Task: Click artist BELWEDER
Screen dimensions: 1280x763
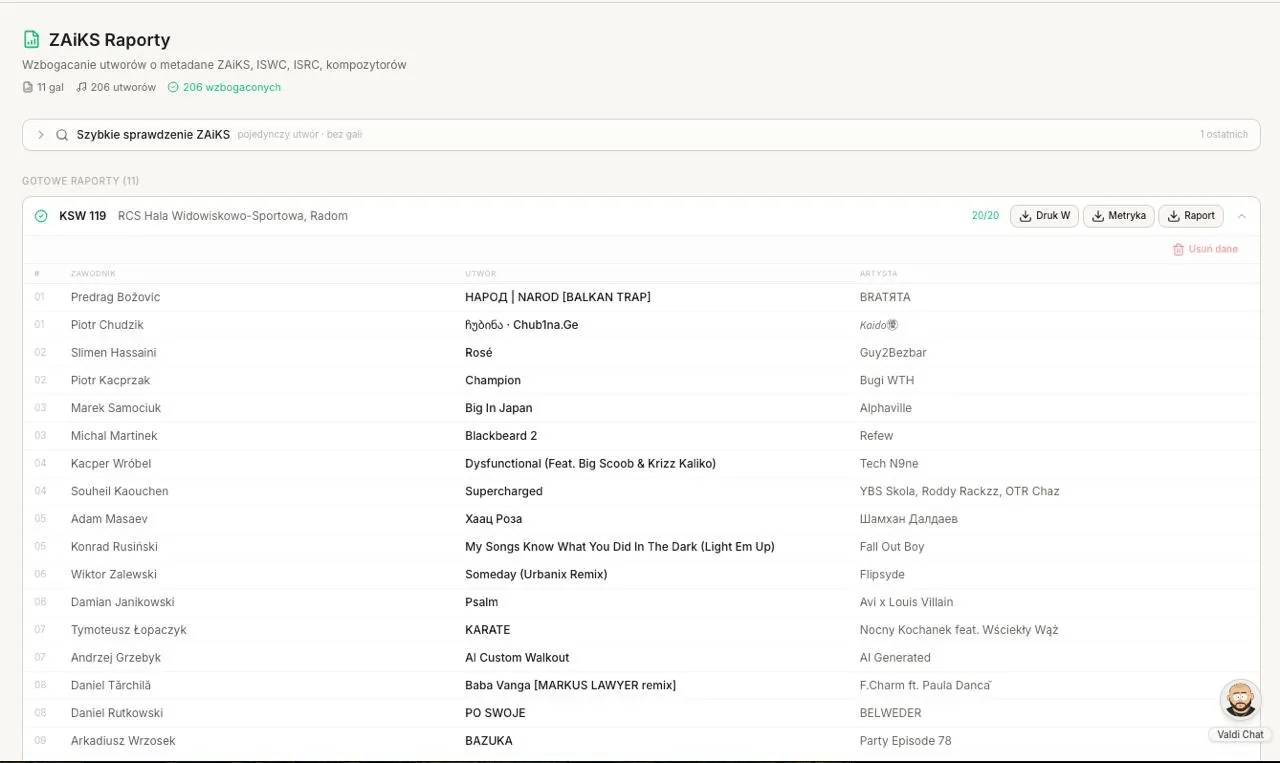Action: (891, 713)
